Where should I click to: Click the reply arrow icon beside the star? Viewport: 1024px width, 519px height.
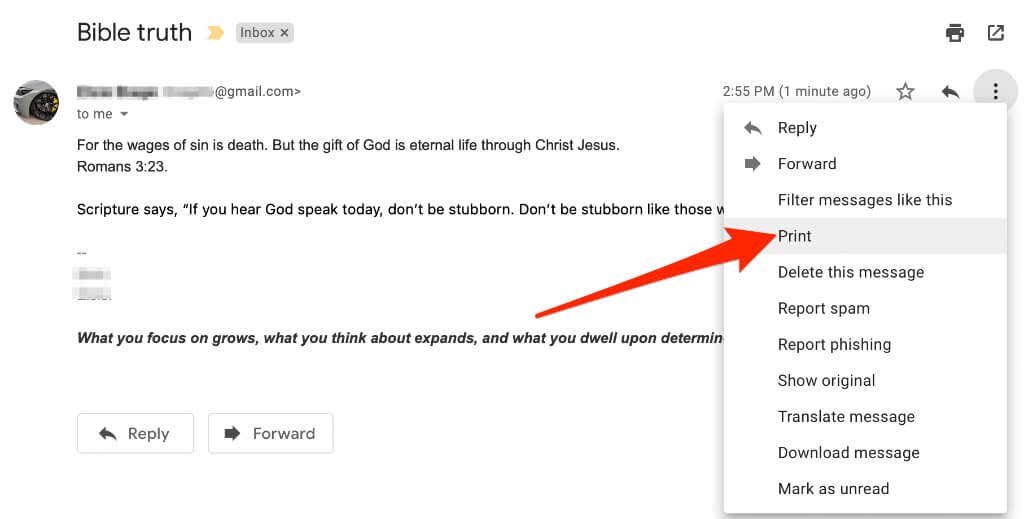coord(950,92)
